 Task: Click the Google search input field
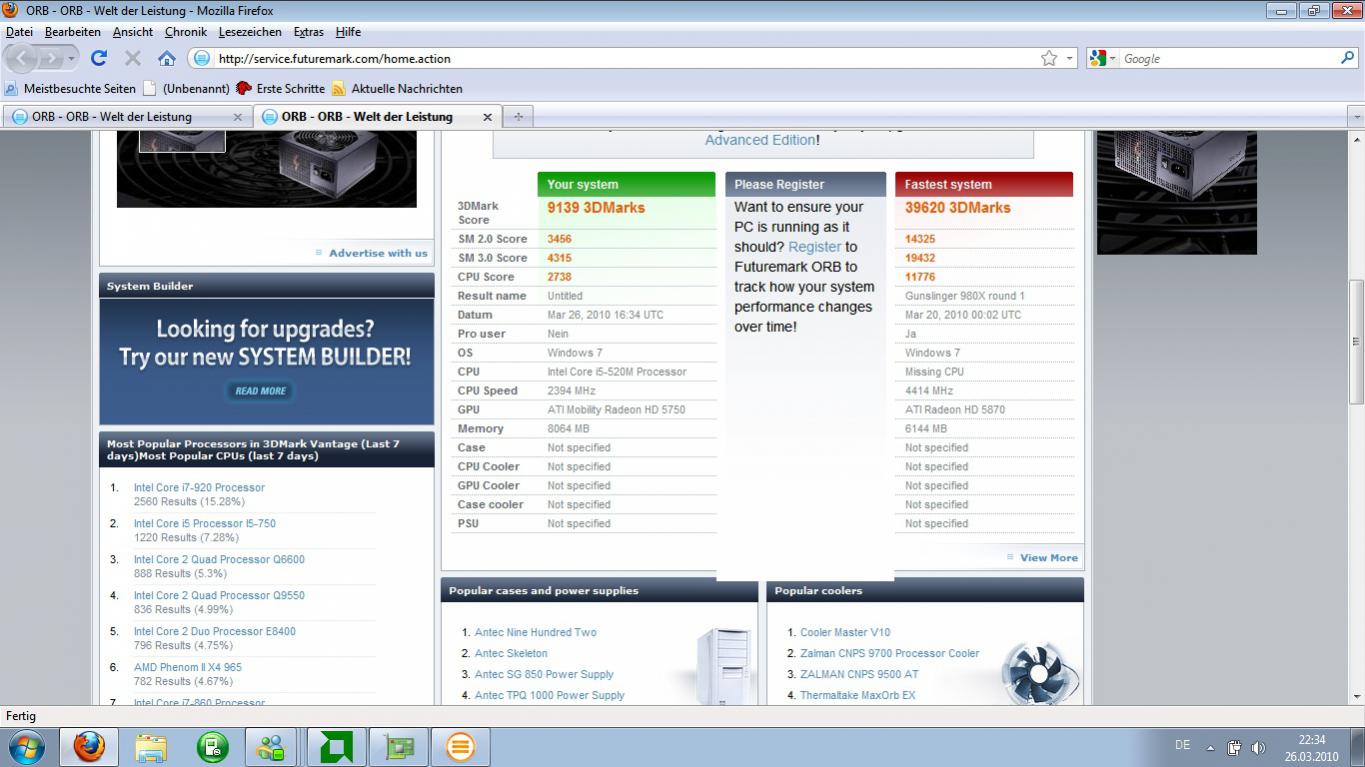tap(1228, 58)
